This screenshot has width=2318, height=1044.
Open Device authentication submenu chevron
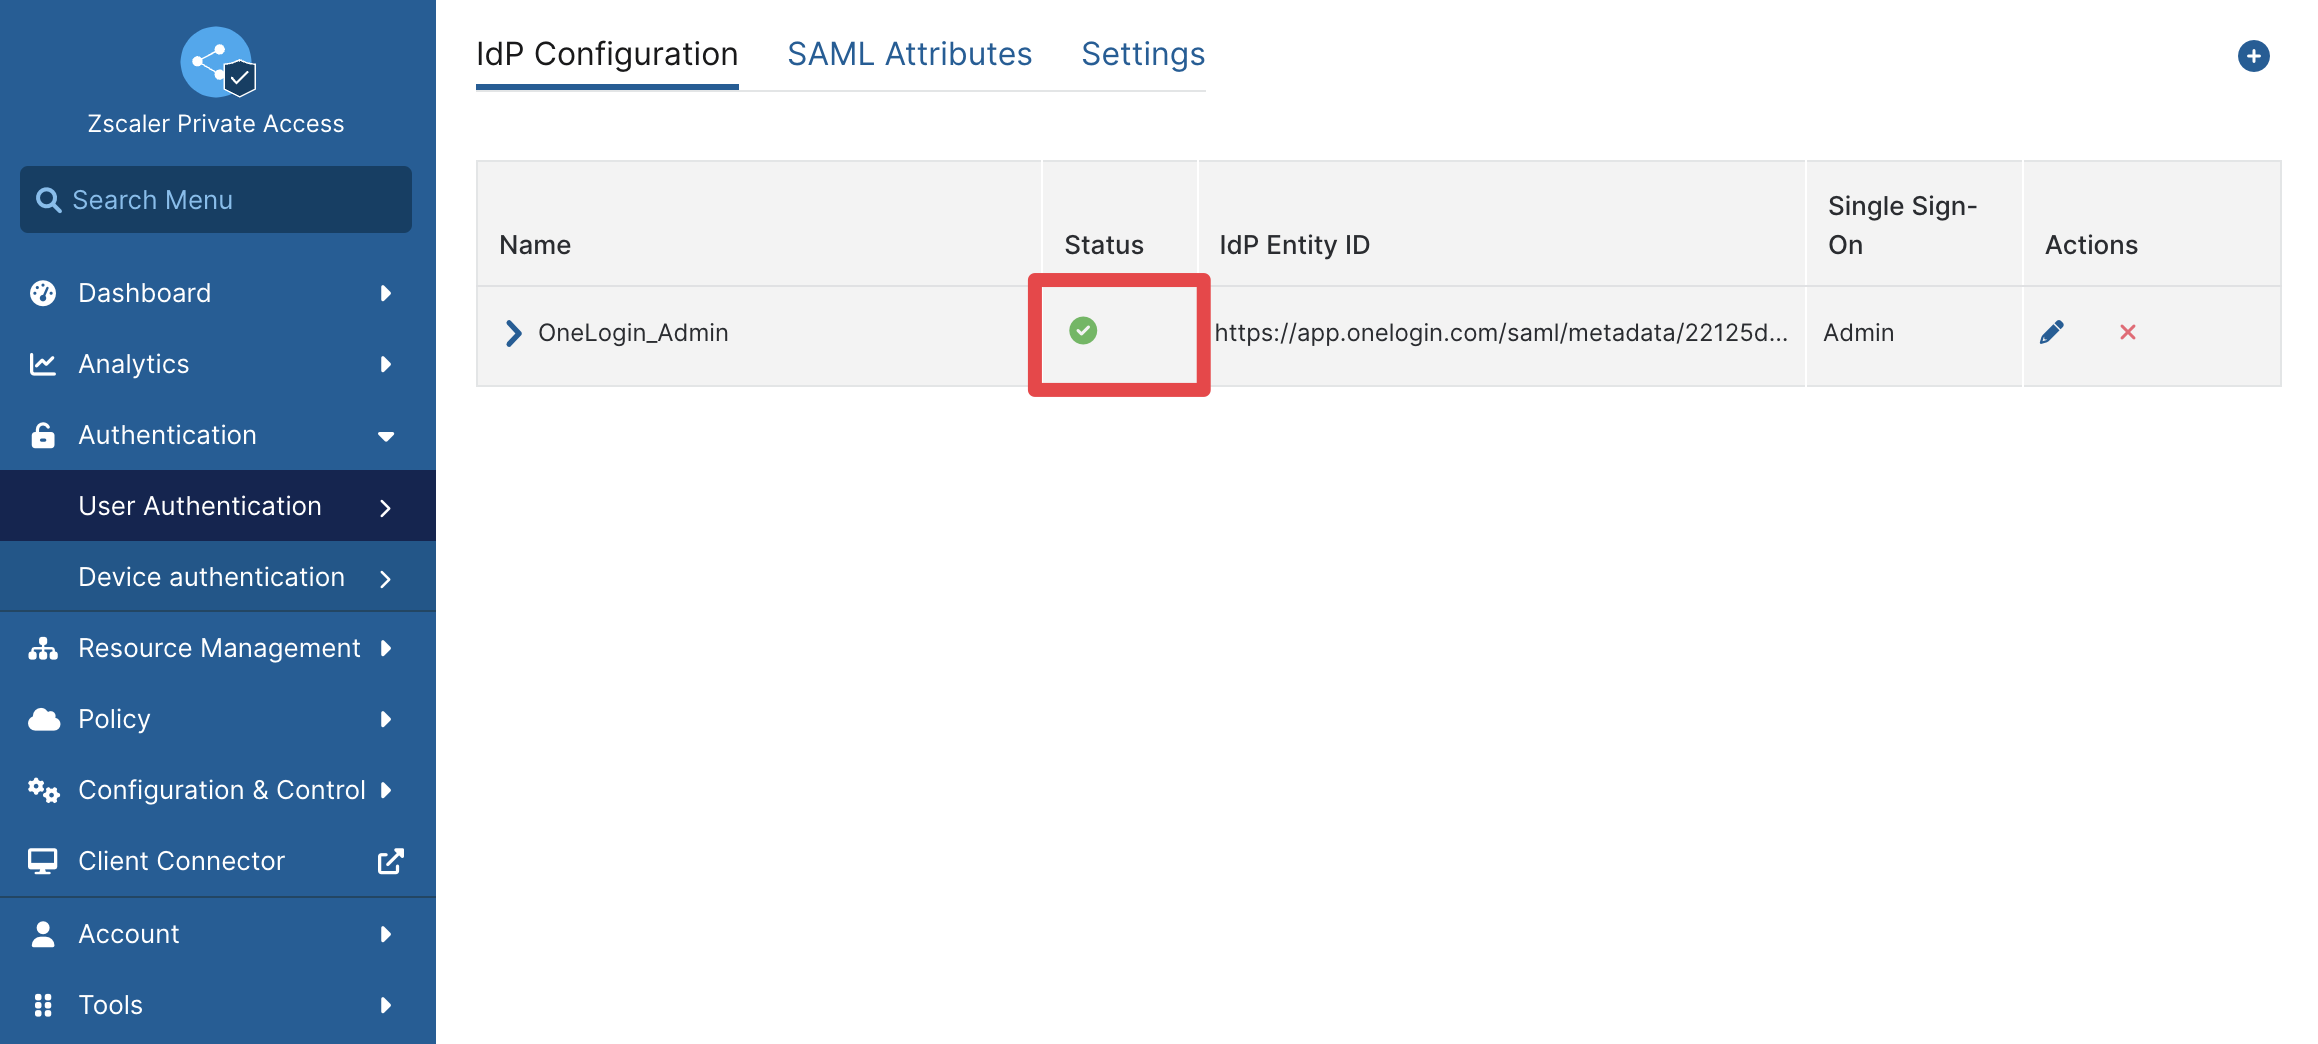tap(385, 579)
